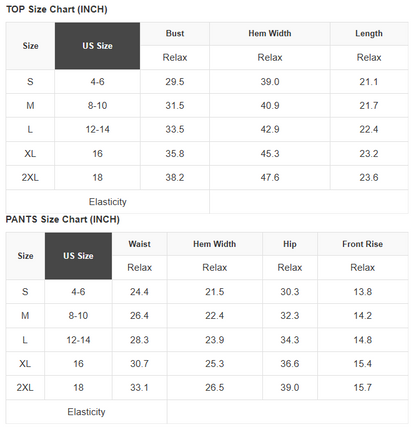
Task: Click the Hip column header
Action: [x=290, y=244]
